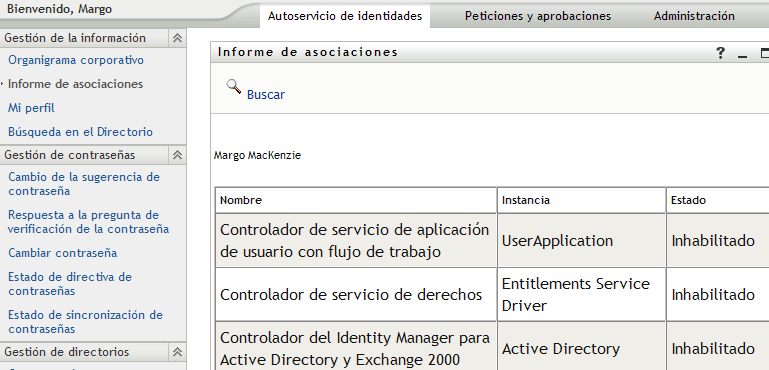Go to Mi perfil
This screenshot has height=370, width=769.
(x=31, y=108)
